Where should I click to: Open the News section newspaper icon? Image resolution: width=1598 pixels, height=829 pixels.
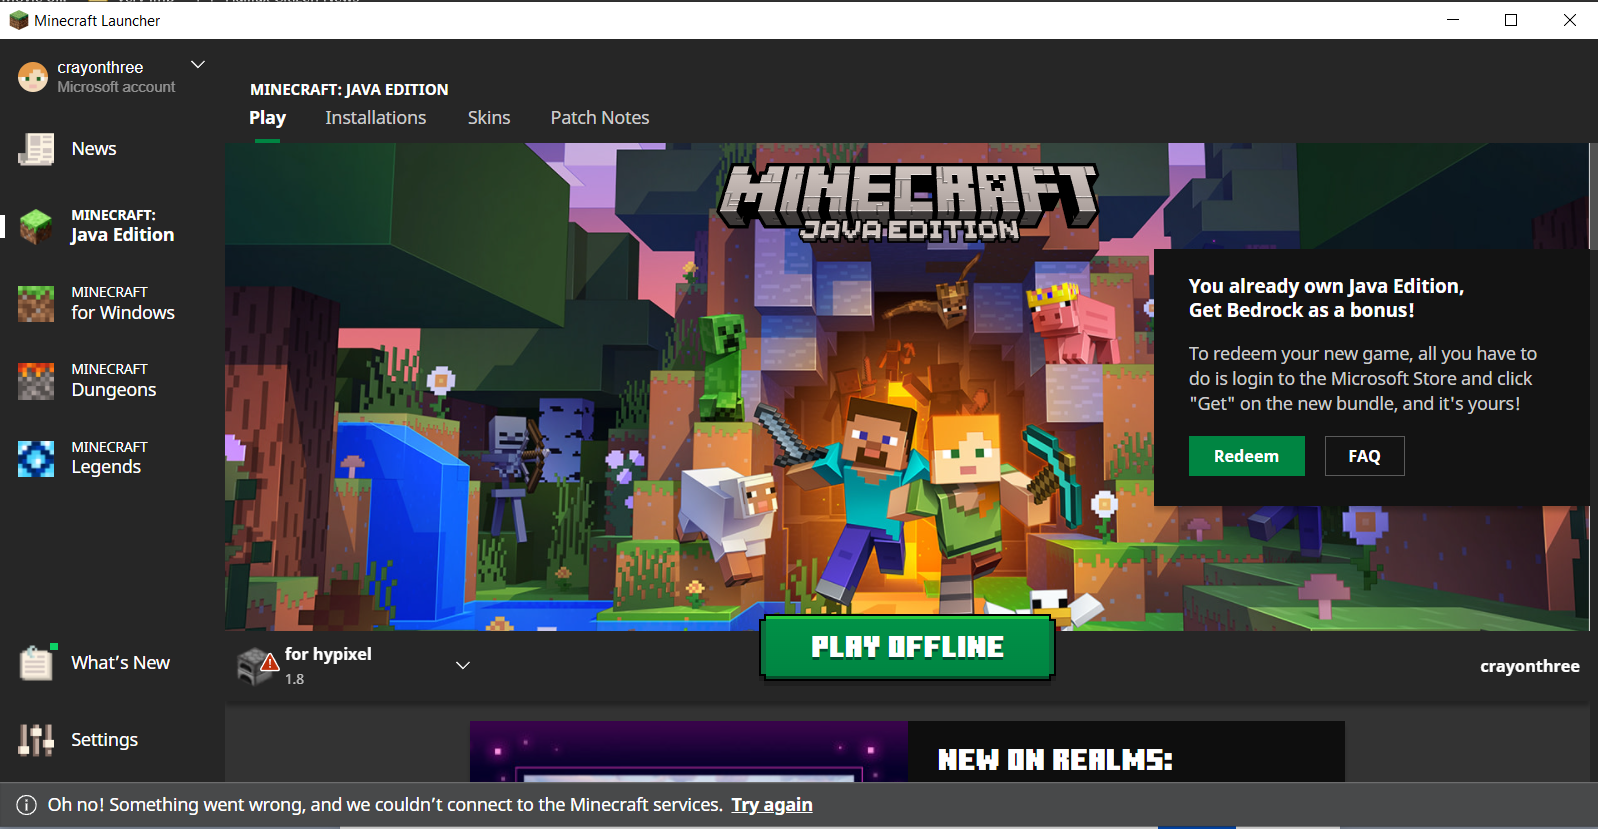point(36,149)
